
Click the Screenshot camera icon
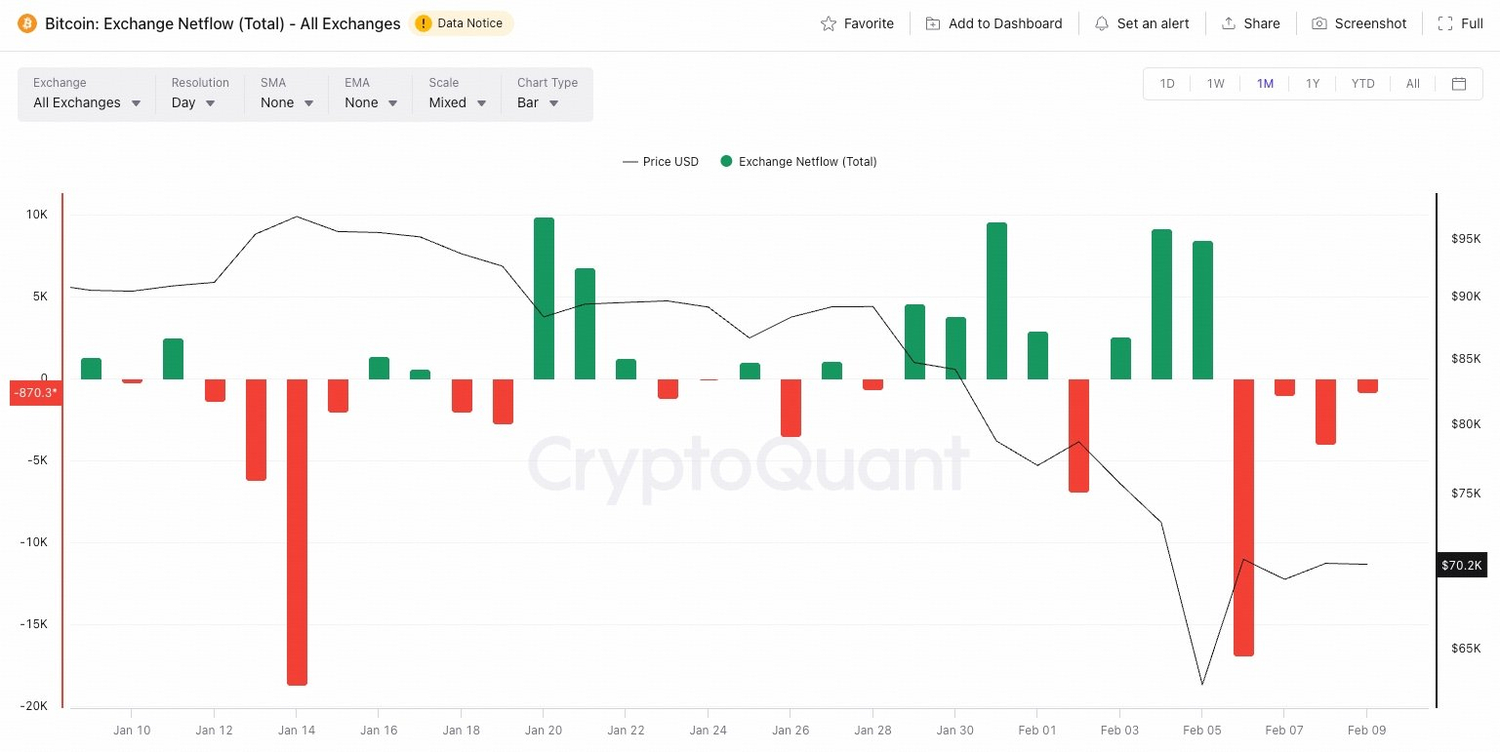1320,23
